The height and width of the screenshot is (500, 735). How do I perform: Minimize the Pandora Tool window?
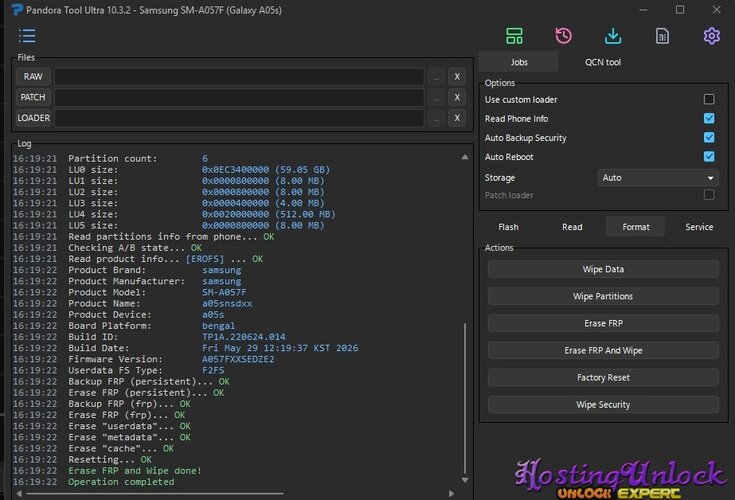point(643,9)
